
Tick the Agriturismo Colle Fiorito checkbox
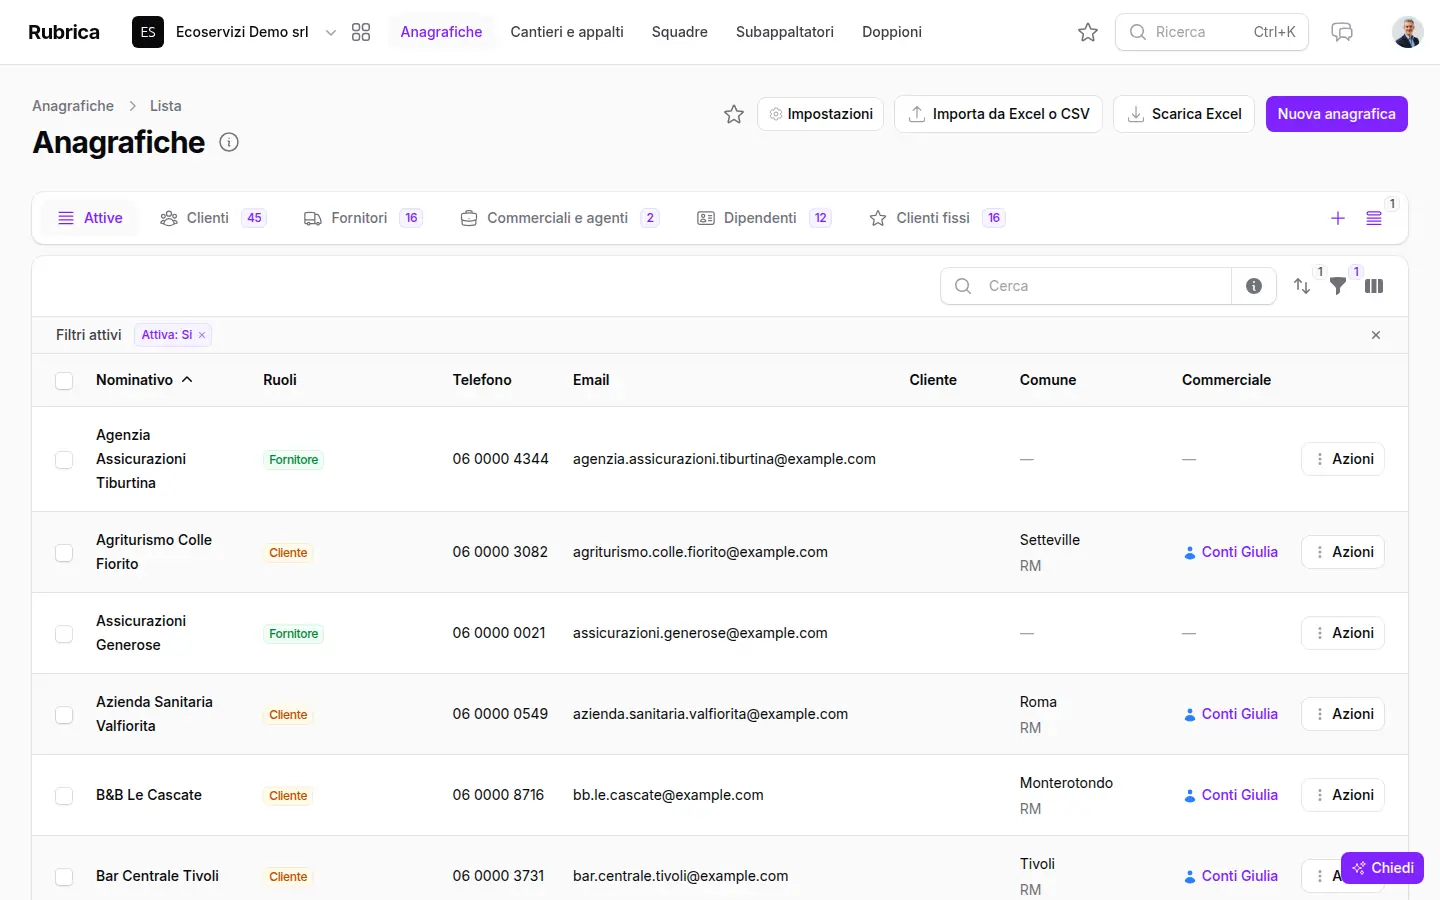pos(64,552)
